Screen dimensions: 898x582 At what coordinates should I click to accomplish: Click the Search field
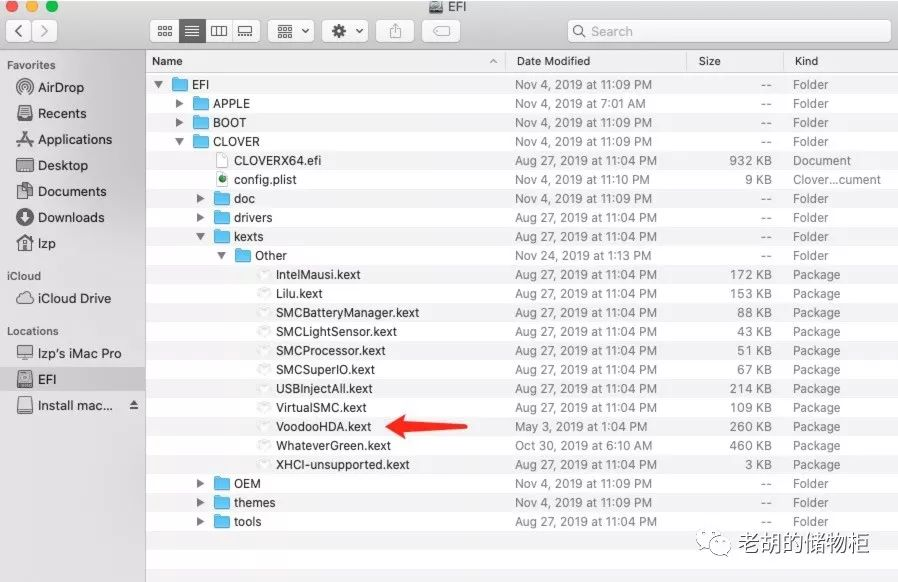click(728, 31)
